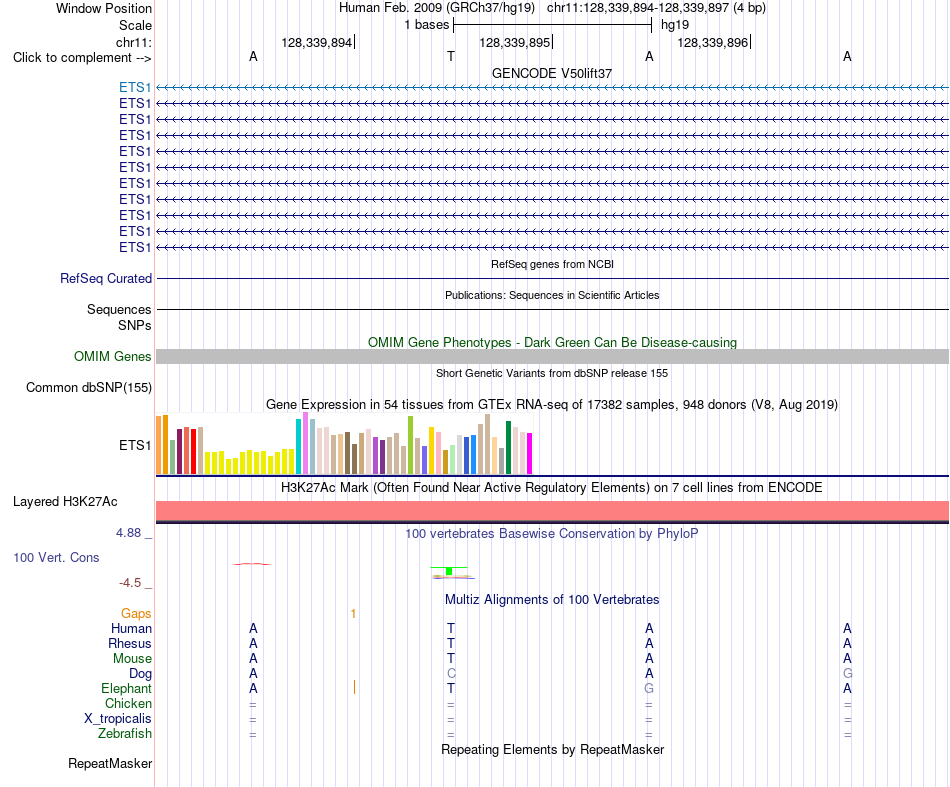Click the magenta bar in the GTEx chart
The width and height of the screenshot is (950, 787).
pyautogui.click(x=530, y=453)
